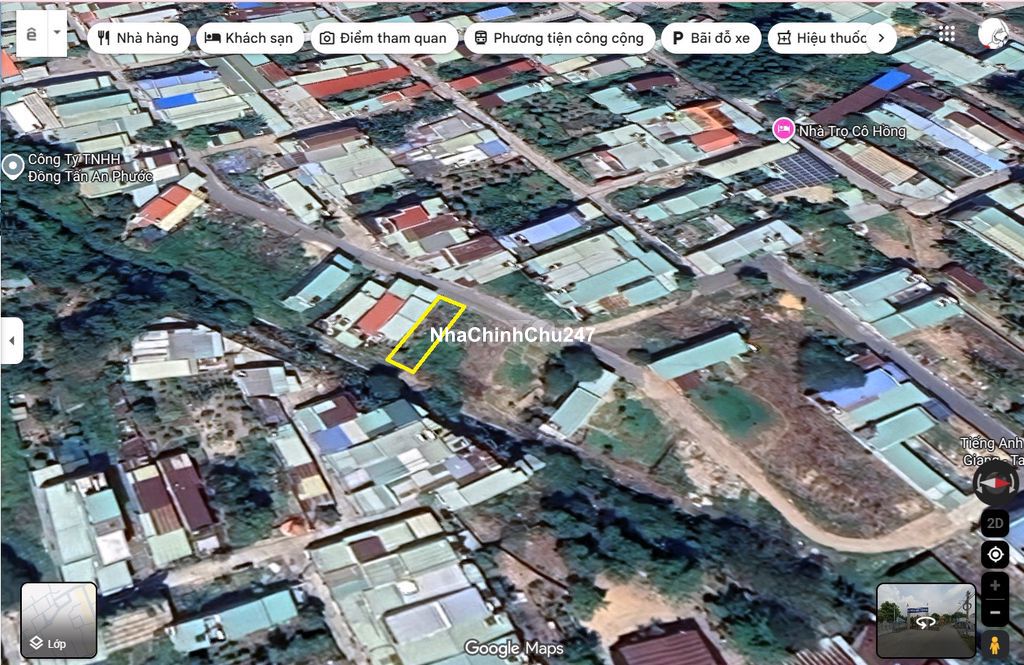Switch map type using the Lớp layers tile
This screenshot has height=665, width=1024.
(x=59, y=620)
